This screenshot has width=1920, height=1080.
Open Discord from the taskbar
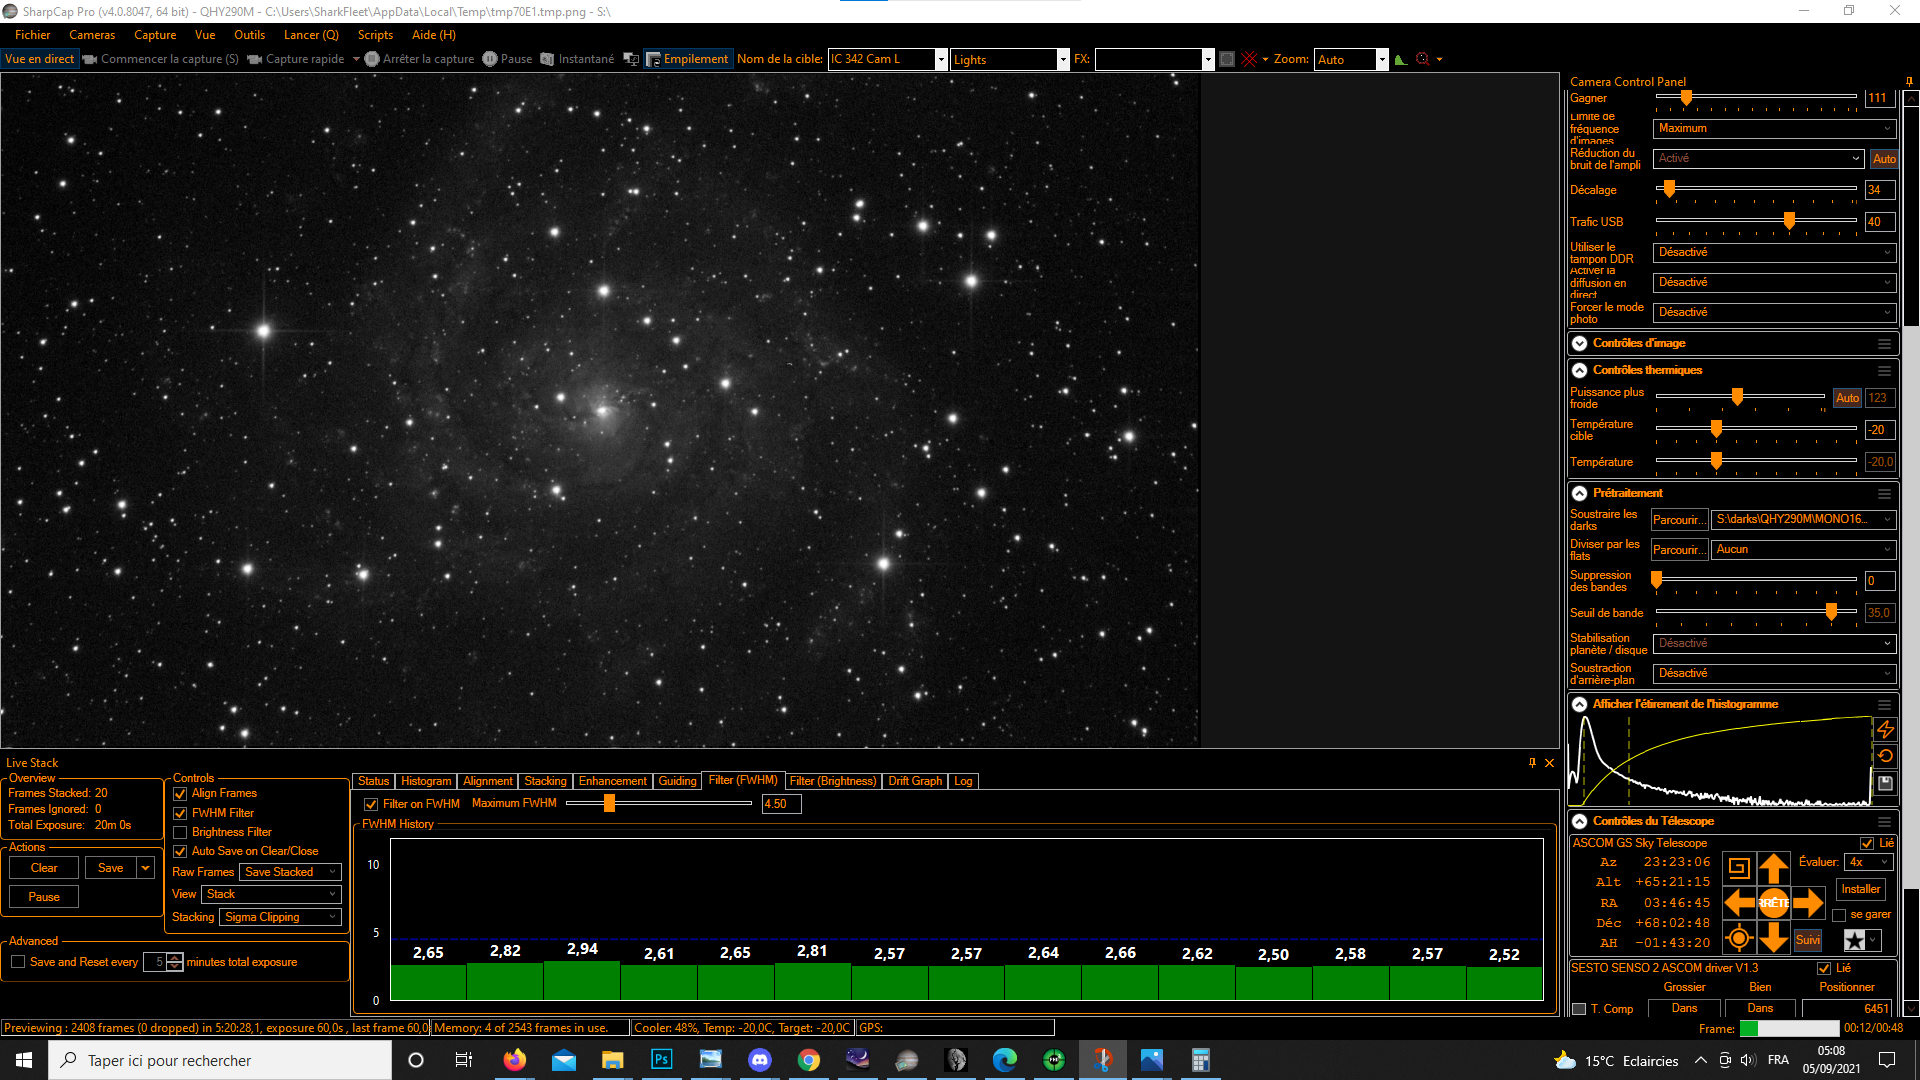(x=760, y=1060)
